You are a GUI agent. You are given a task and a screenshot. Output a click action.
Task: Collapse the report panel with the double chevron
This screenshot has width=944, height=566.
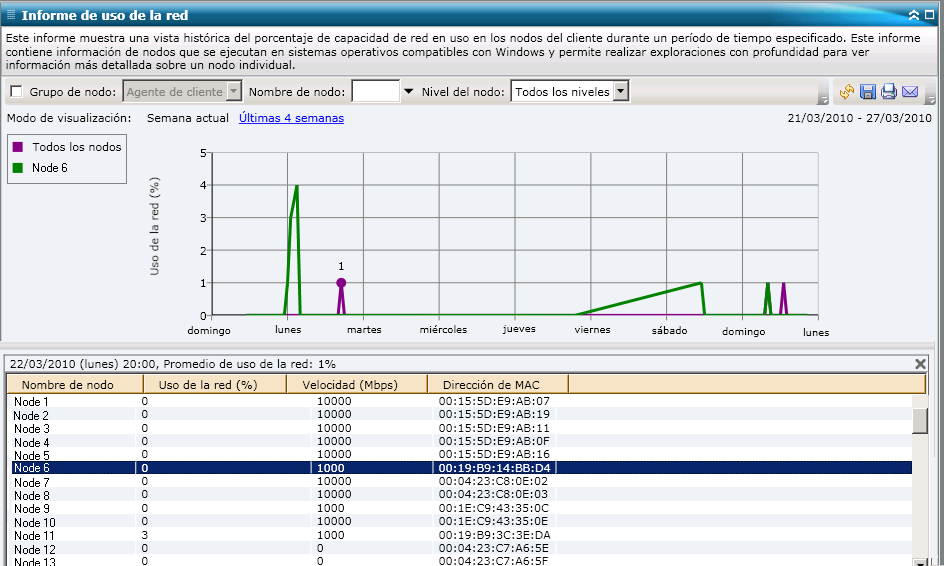pos(914,15)
